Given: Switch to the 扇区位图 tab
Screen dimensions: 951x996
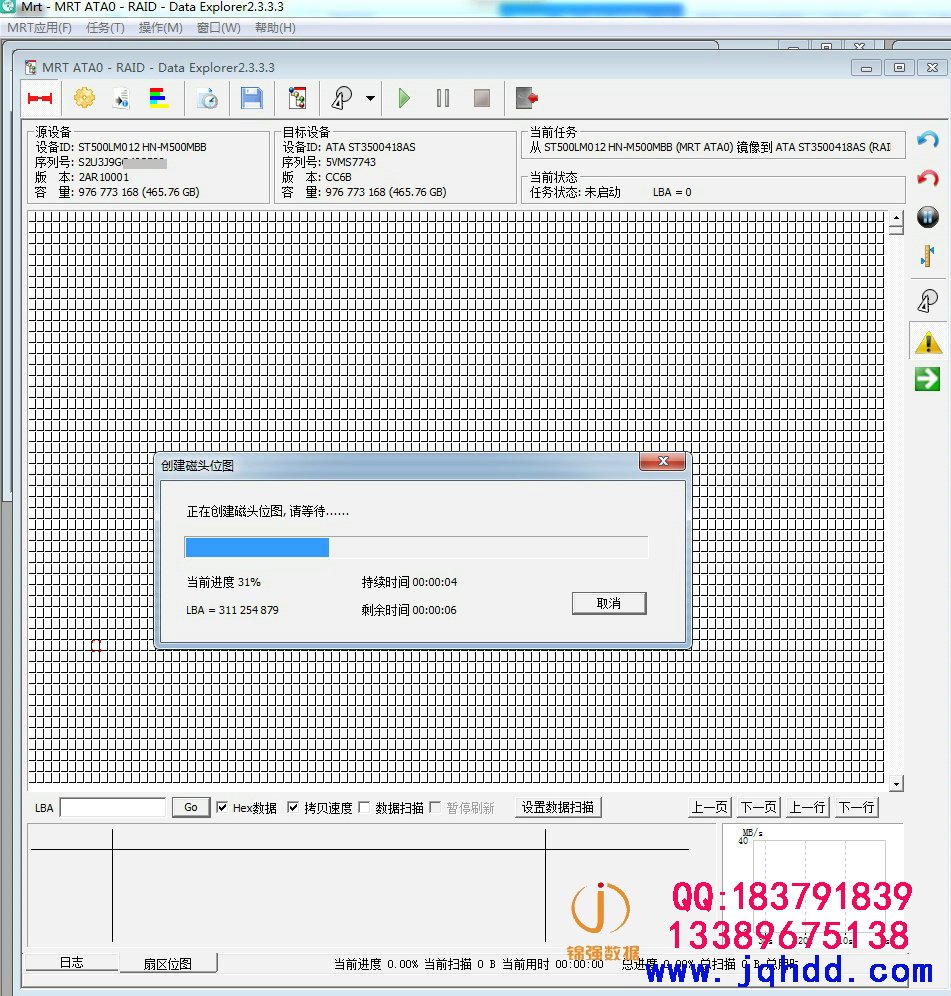Looking at the screenshot, I should [168, 964].
